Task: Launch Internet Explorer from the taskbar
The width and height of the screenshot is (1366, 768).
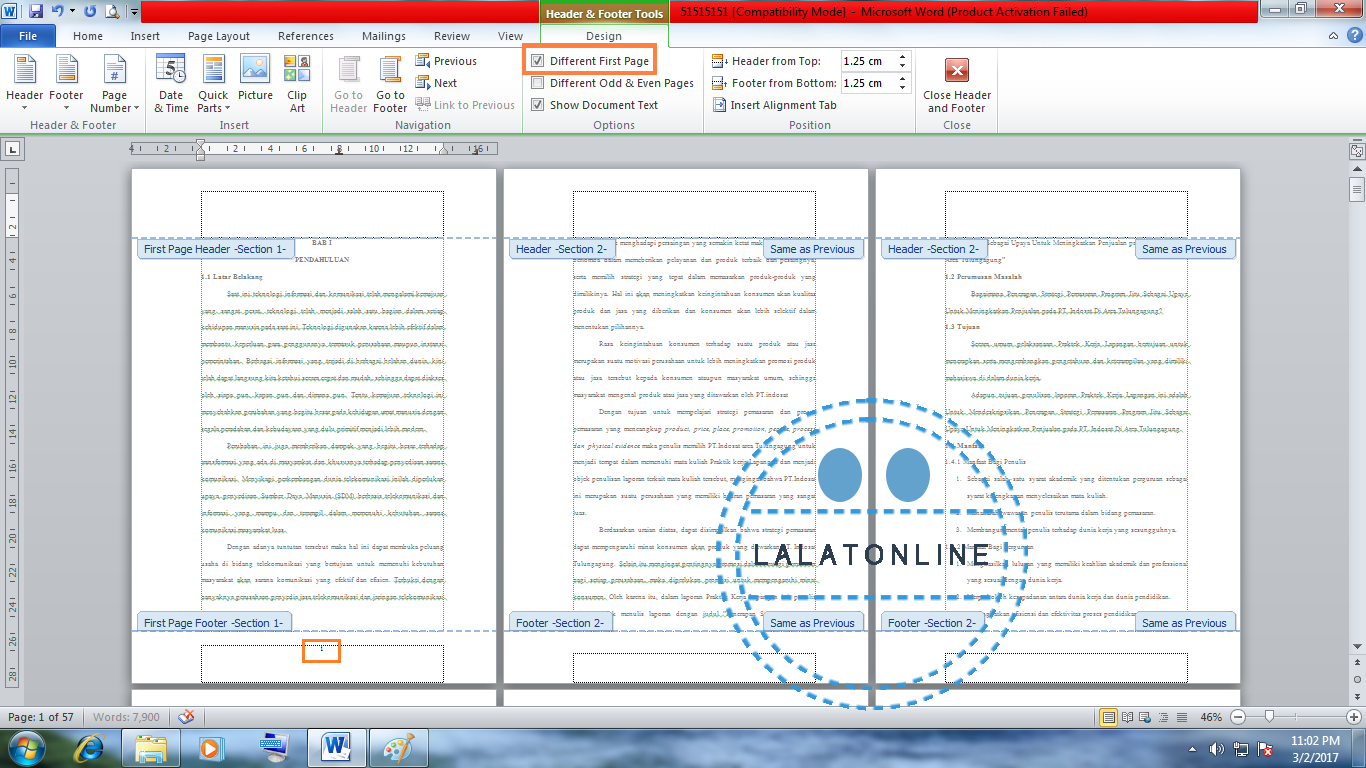Action: [89, 747]
